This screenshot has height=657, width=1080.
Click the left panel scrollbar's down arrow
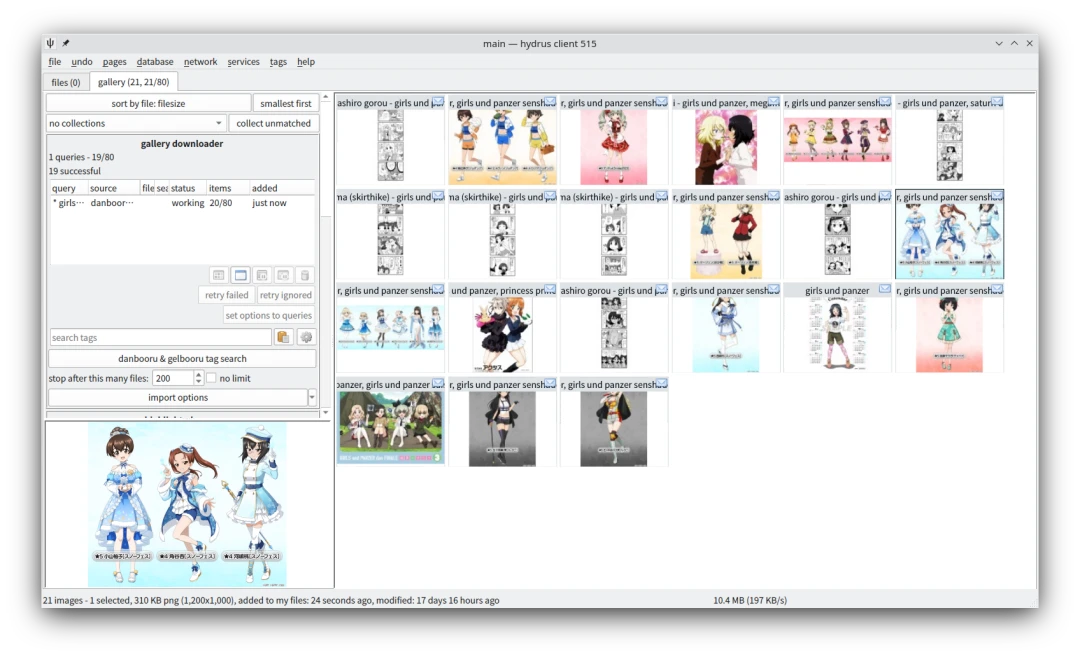[325, 412]
